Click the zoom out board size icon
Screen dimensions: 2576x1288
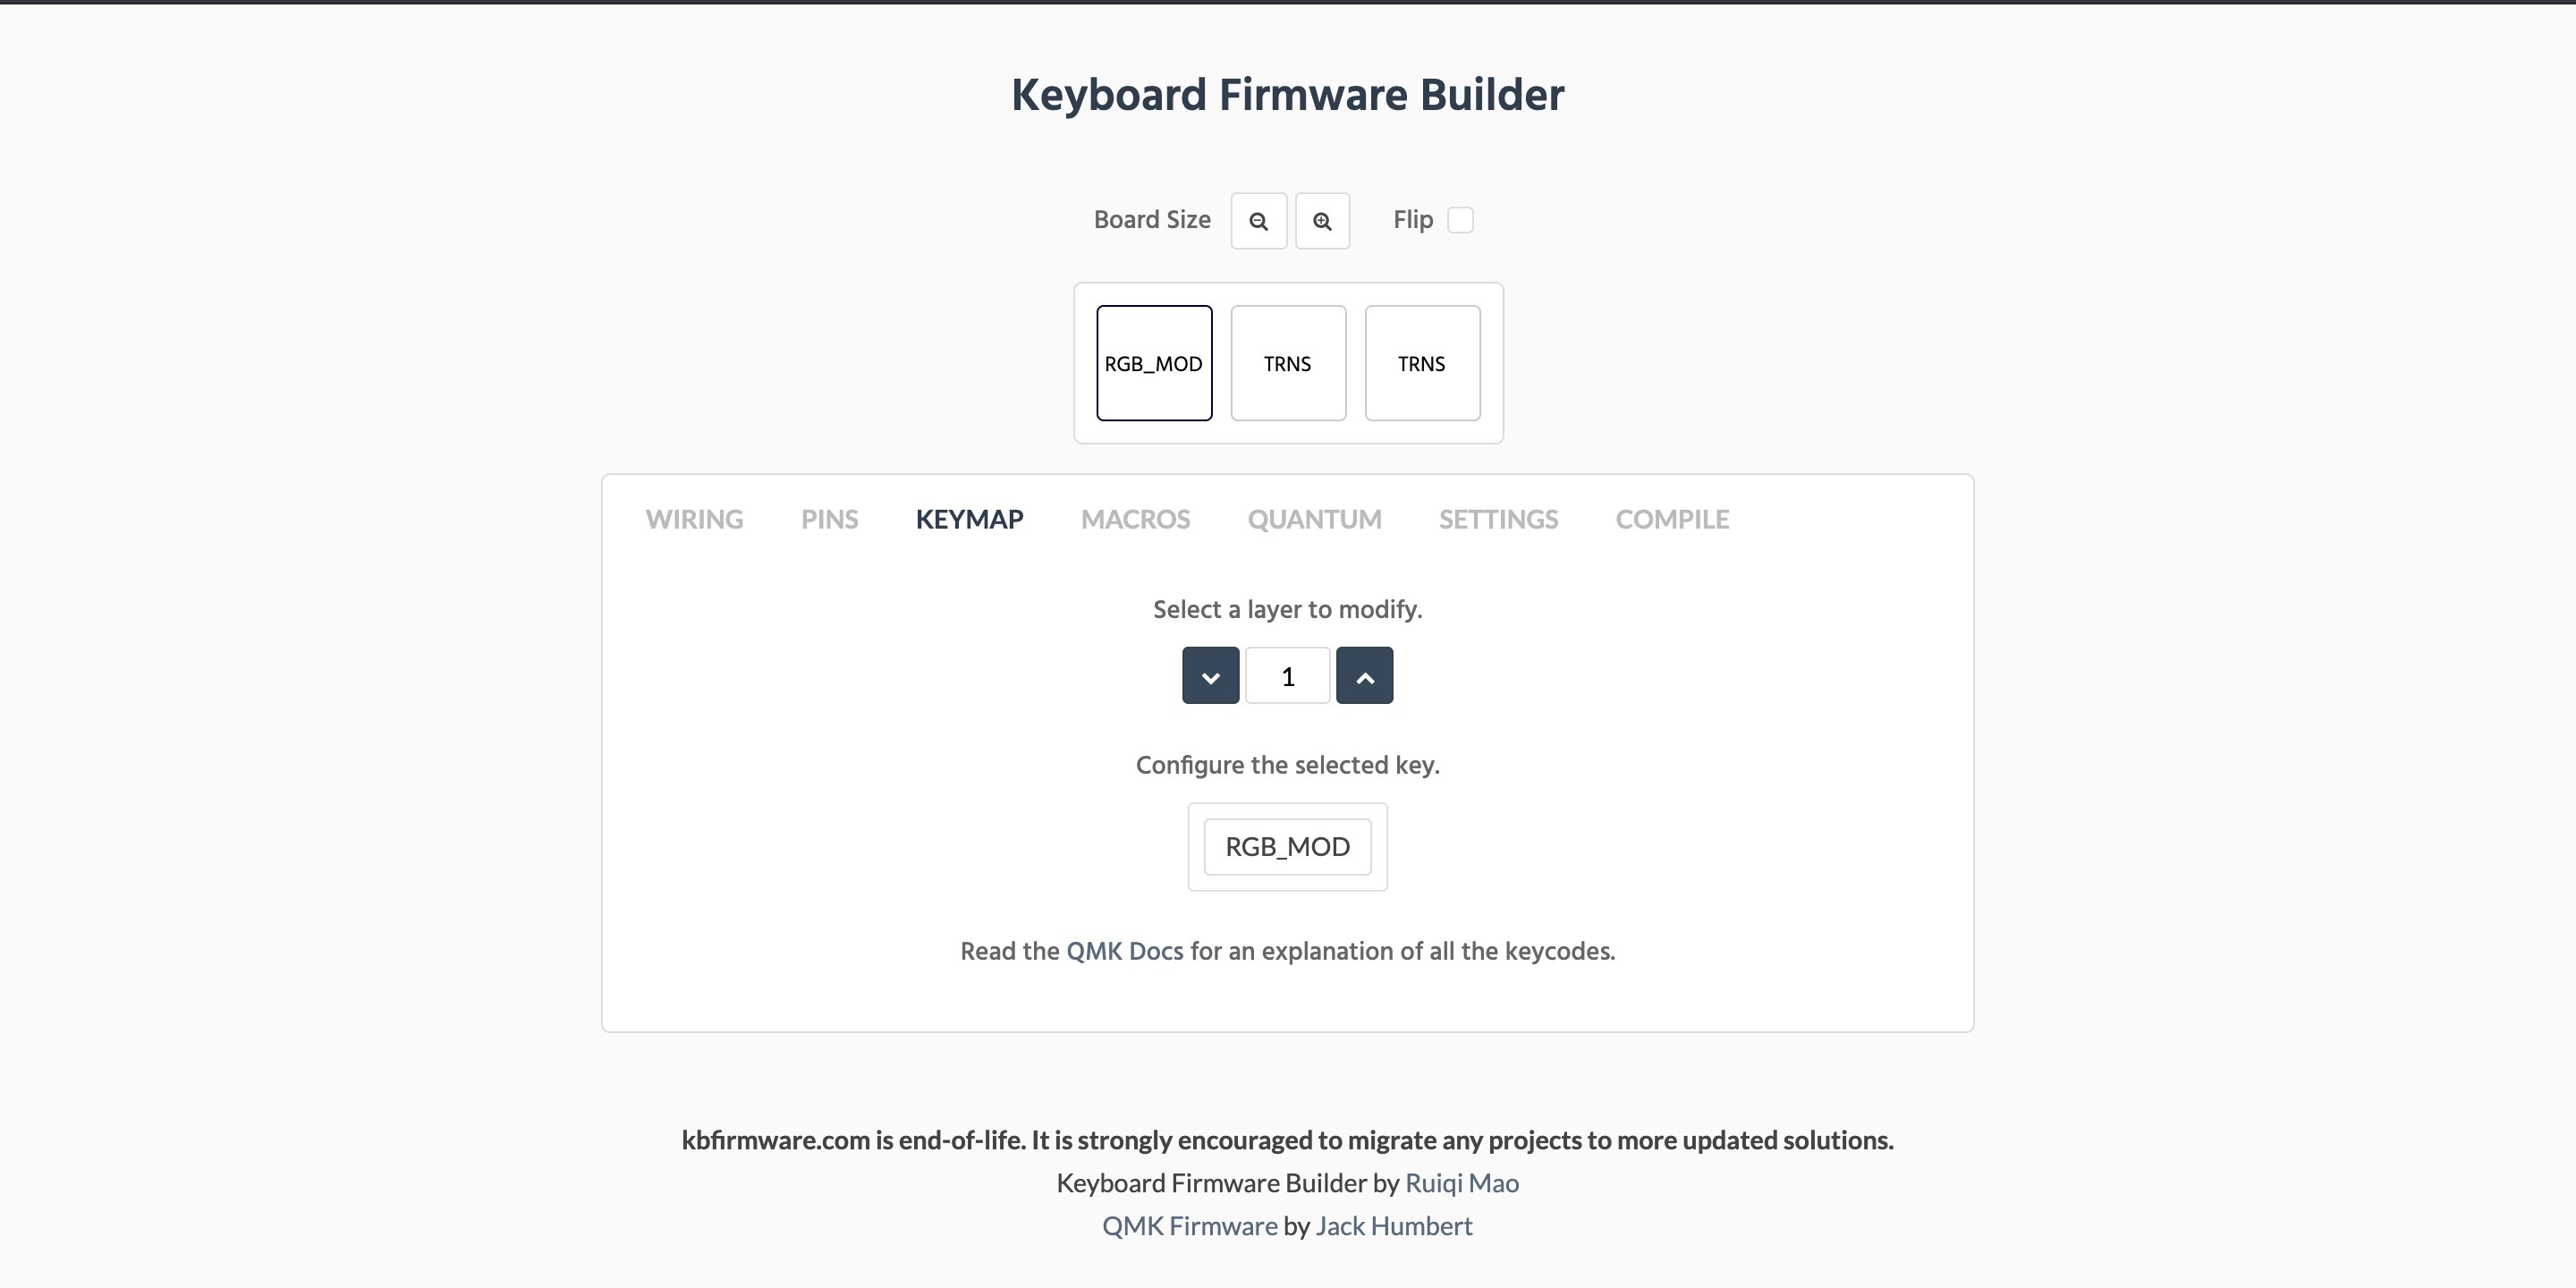coord(1258,221)
